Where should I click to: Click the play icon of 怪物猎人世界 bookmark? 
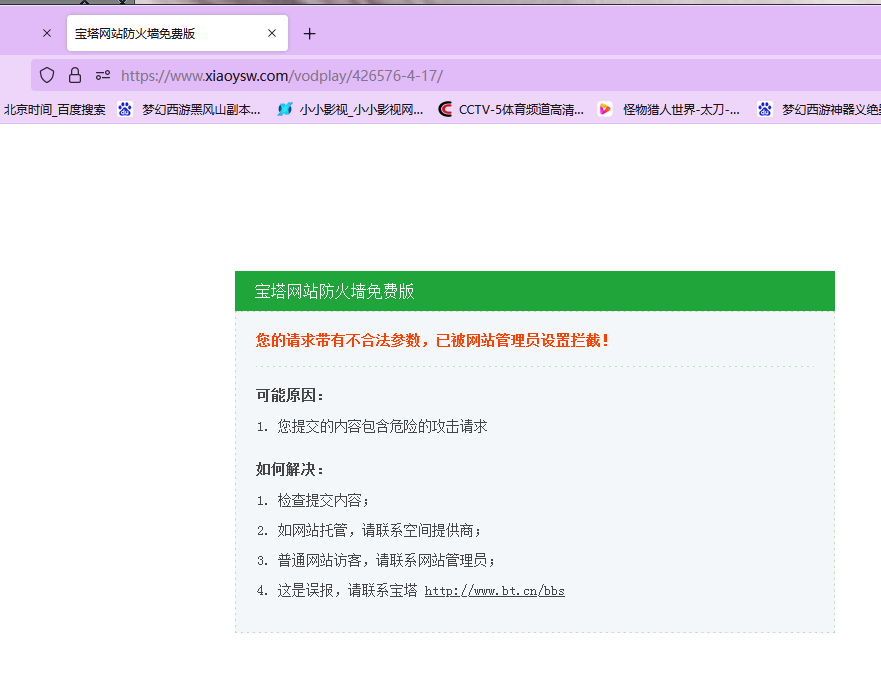click(605, 109)
